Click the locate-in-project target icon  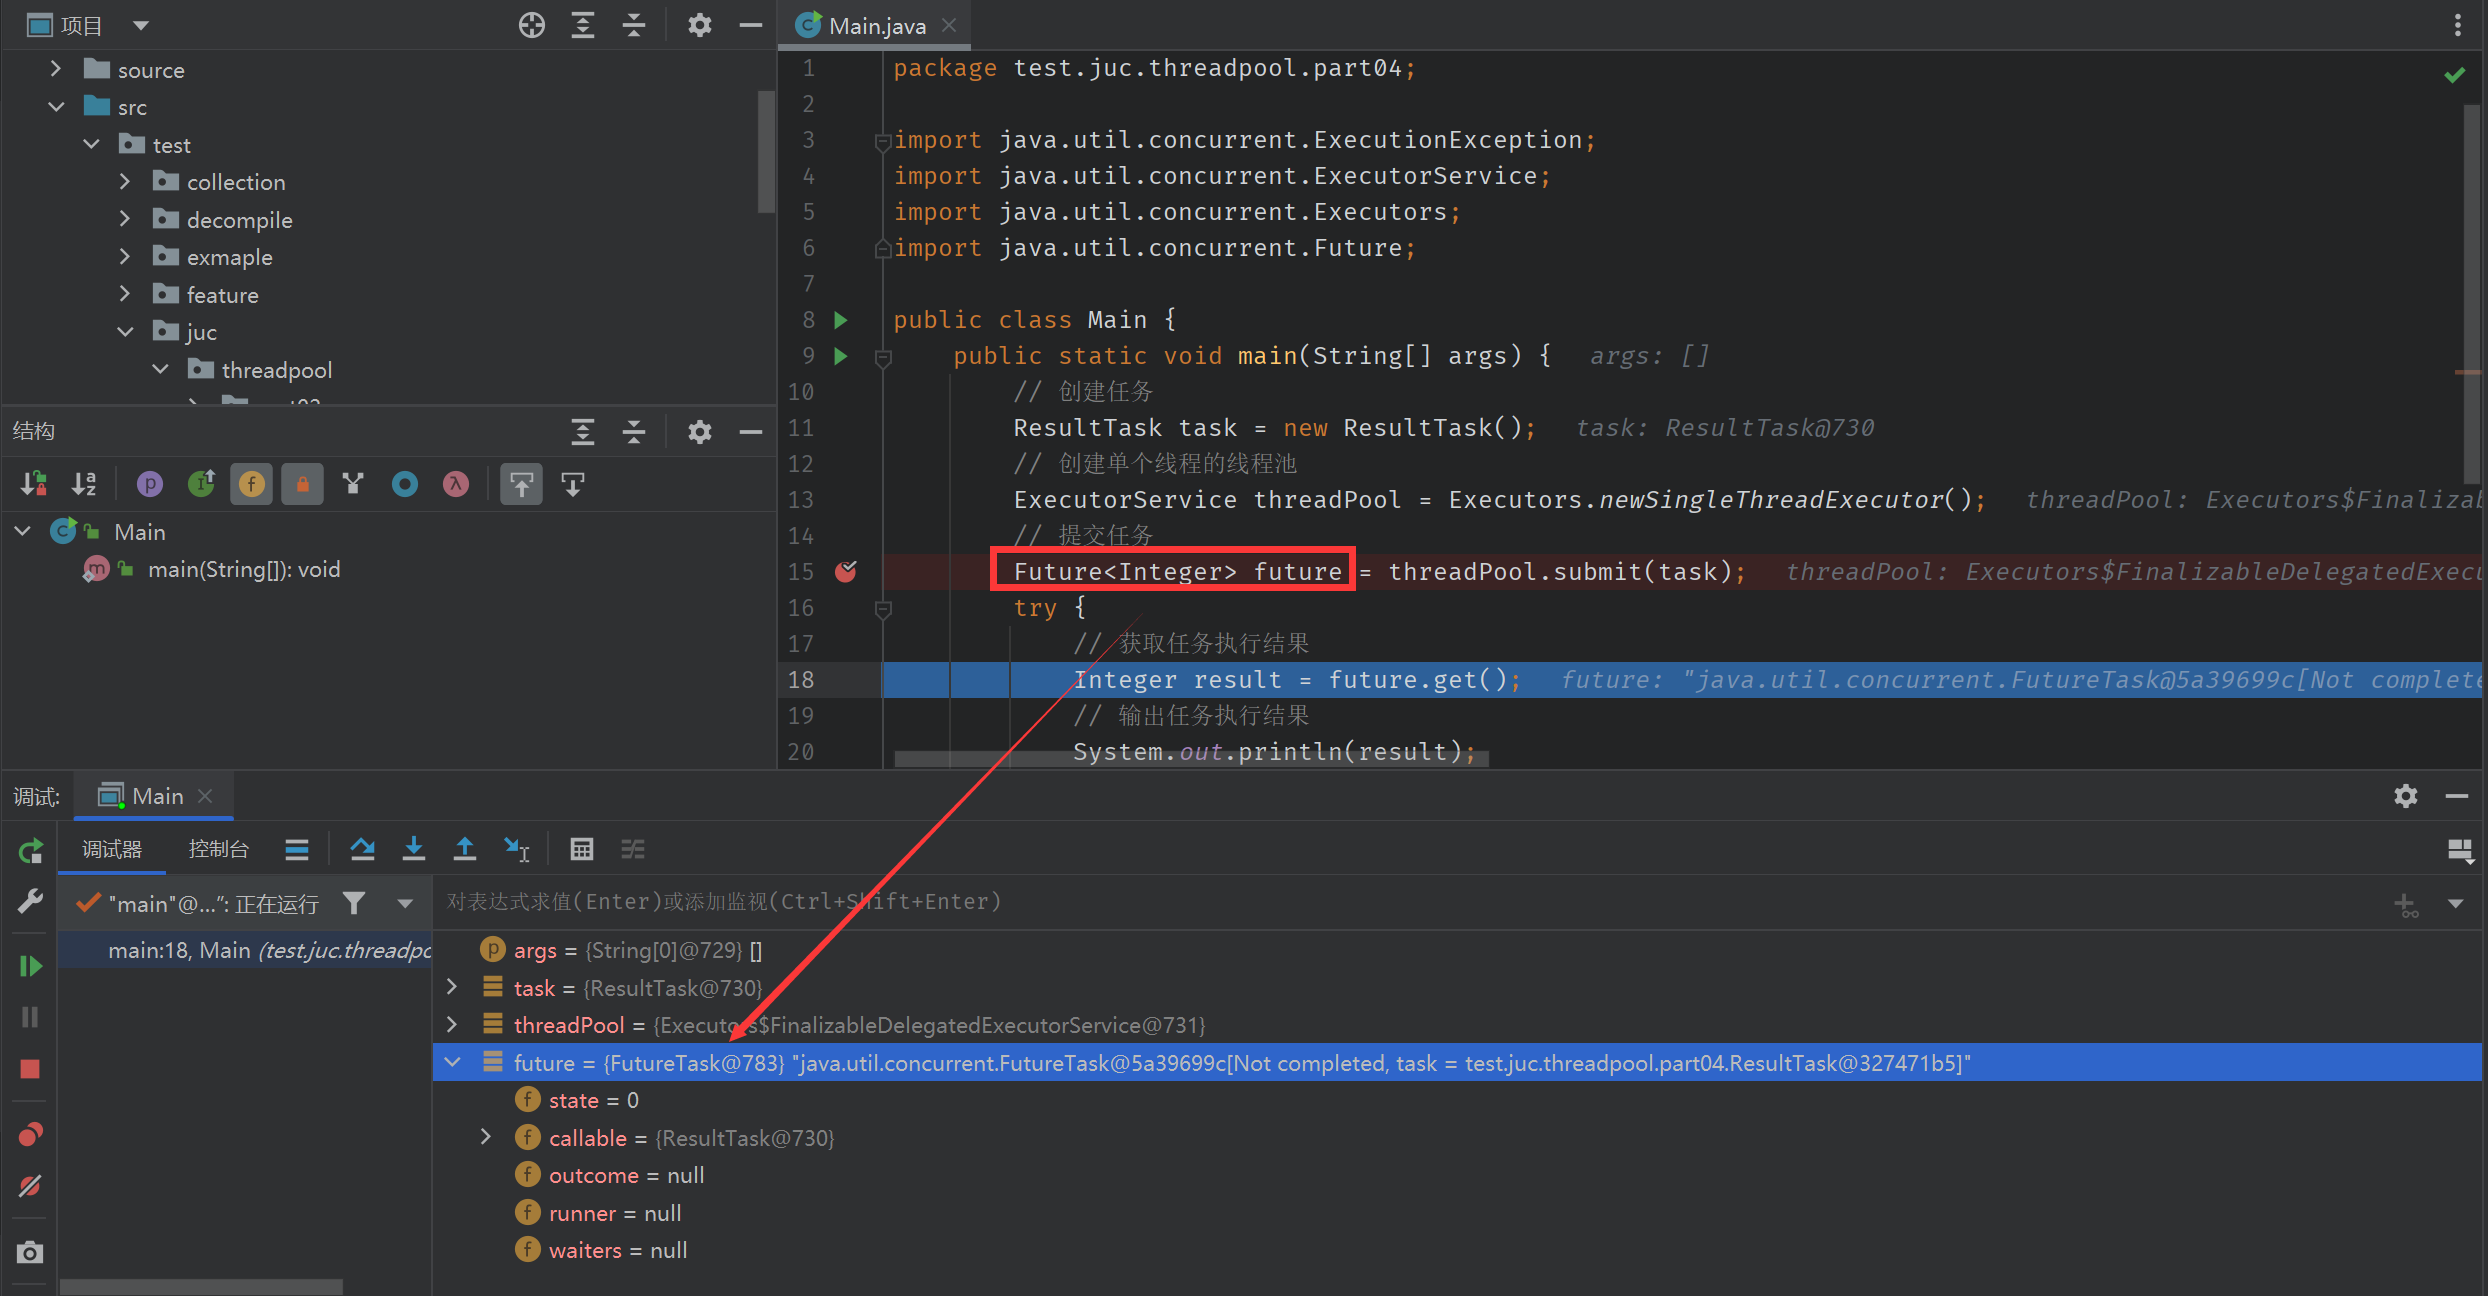532,25
